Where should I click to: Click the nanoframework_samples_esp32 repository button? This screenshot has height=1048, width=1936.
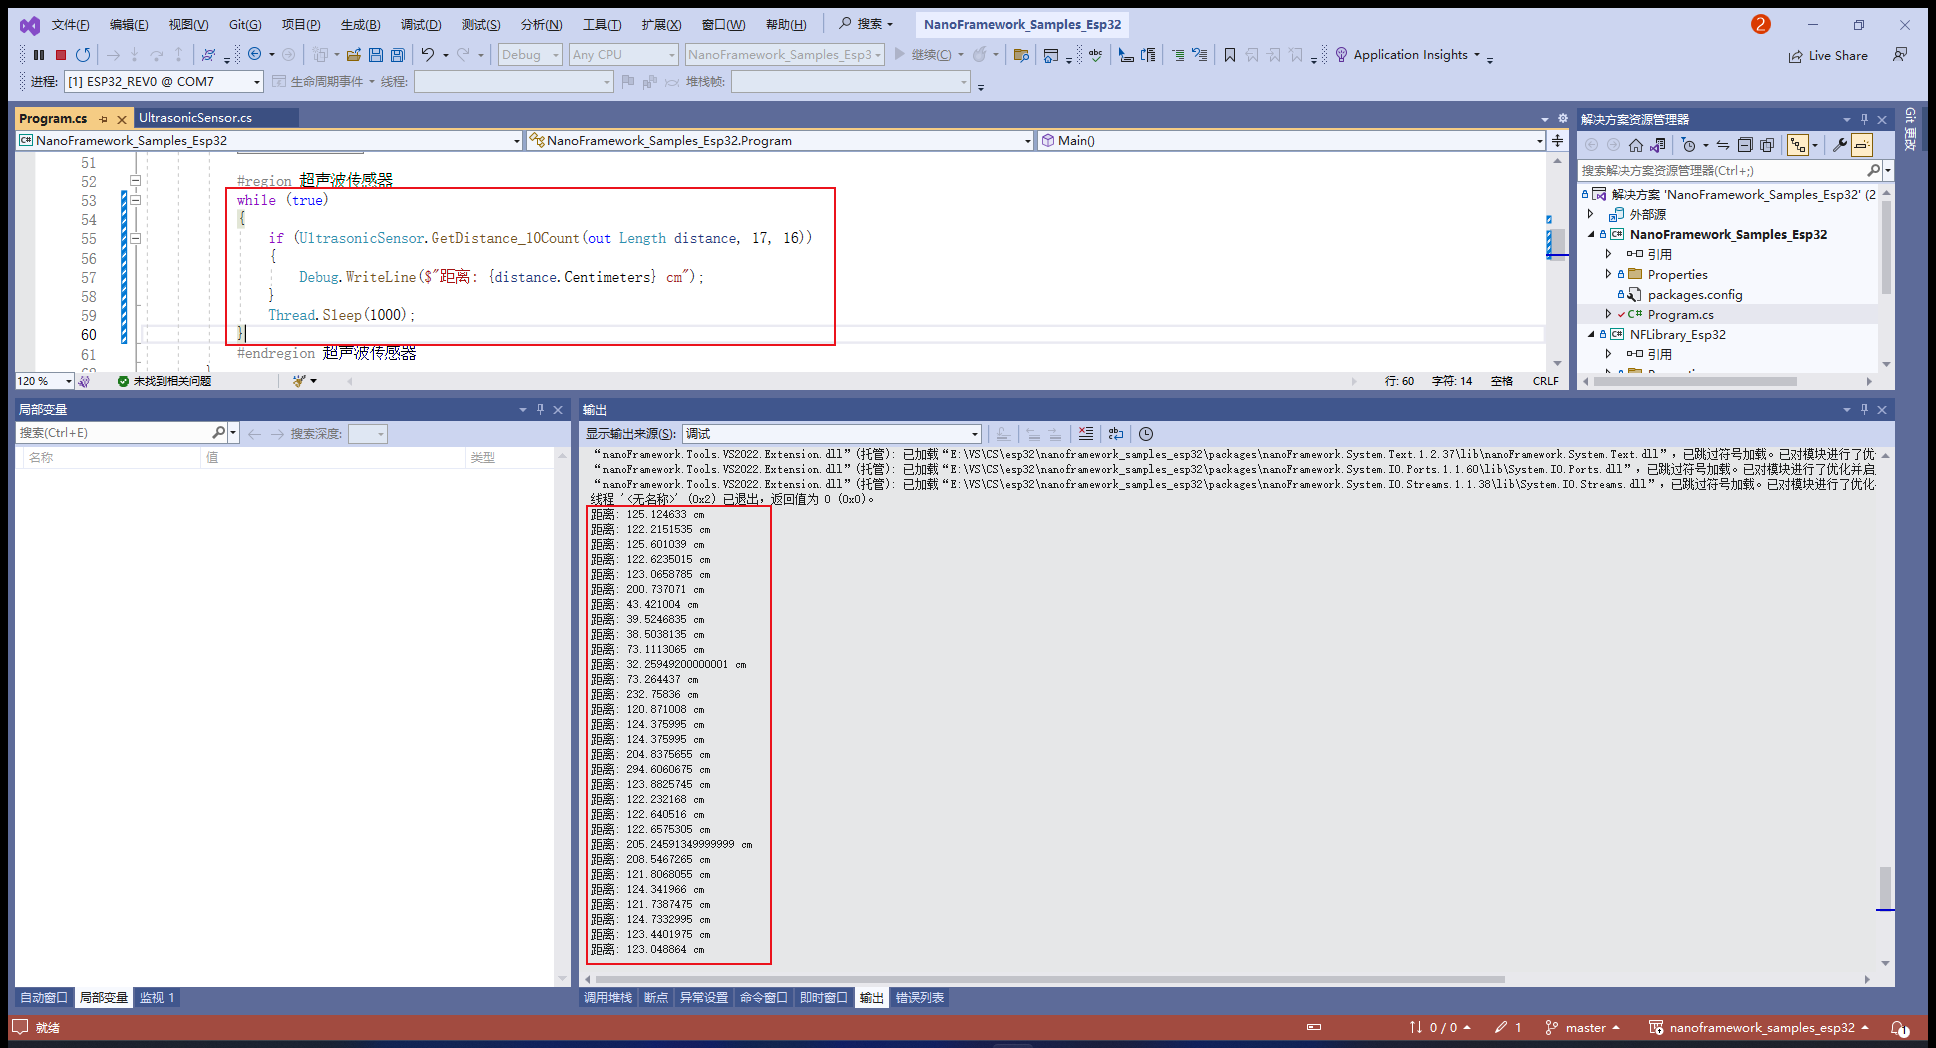pyautogui.click(x=1759, y=1028)
